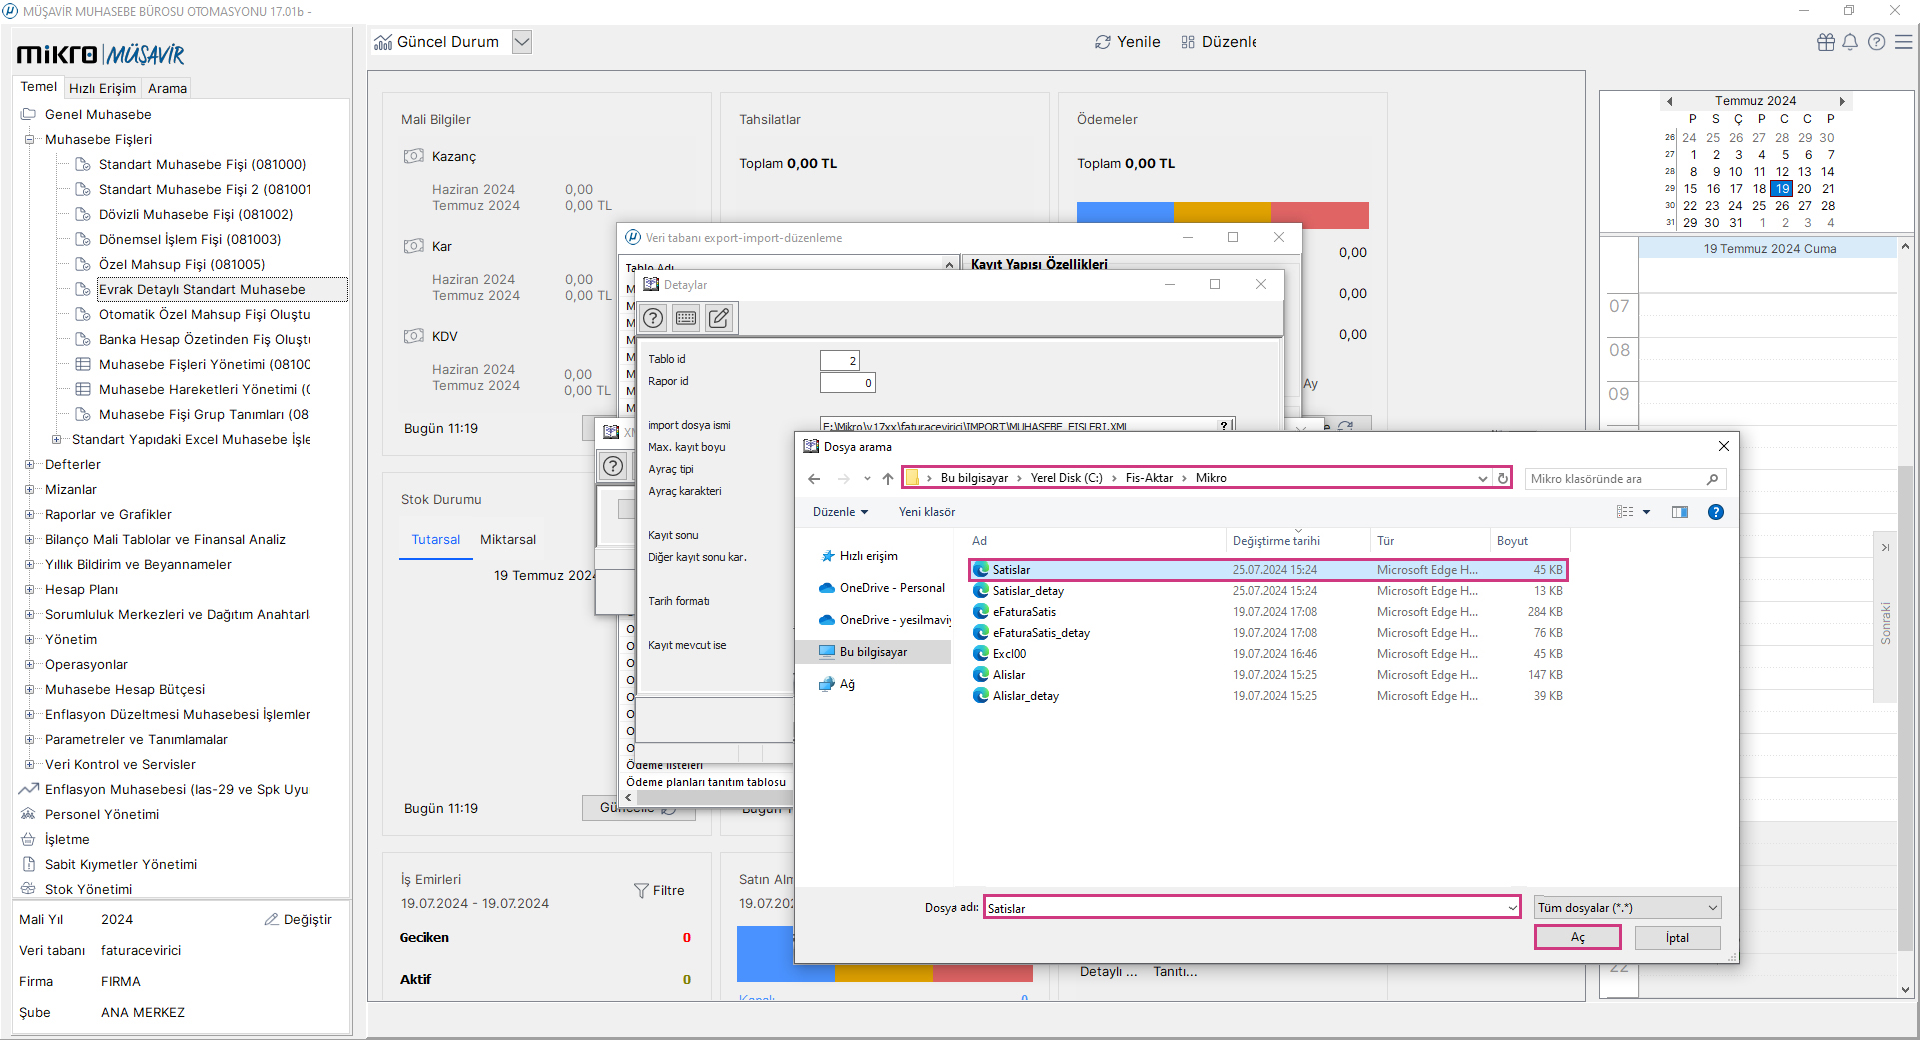This screenshot has height=1040, width=1920.
Task: Click the Aç button to open file
Action: click(1577, 938)
